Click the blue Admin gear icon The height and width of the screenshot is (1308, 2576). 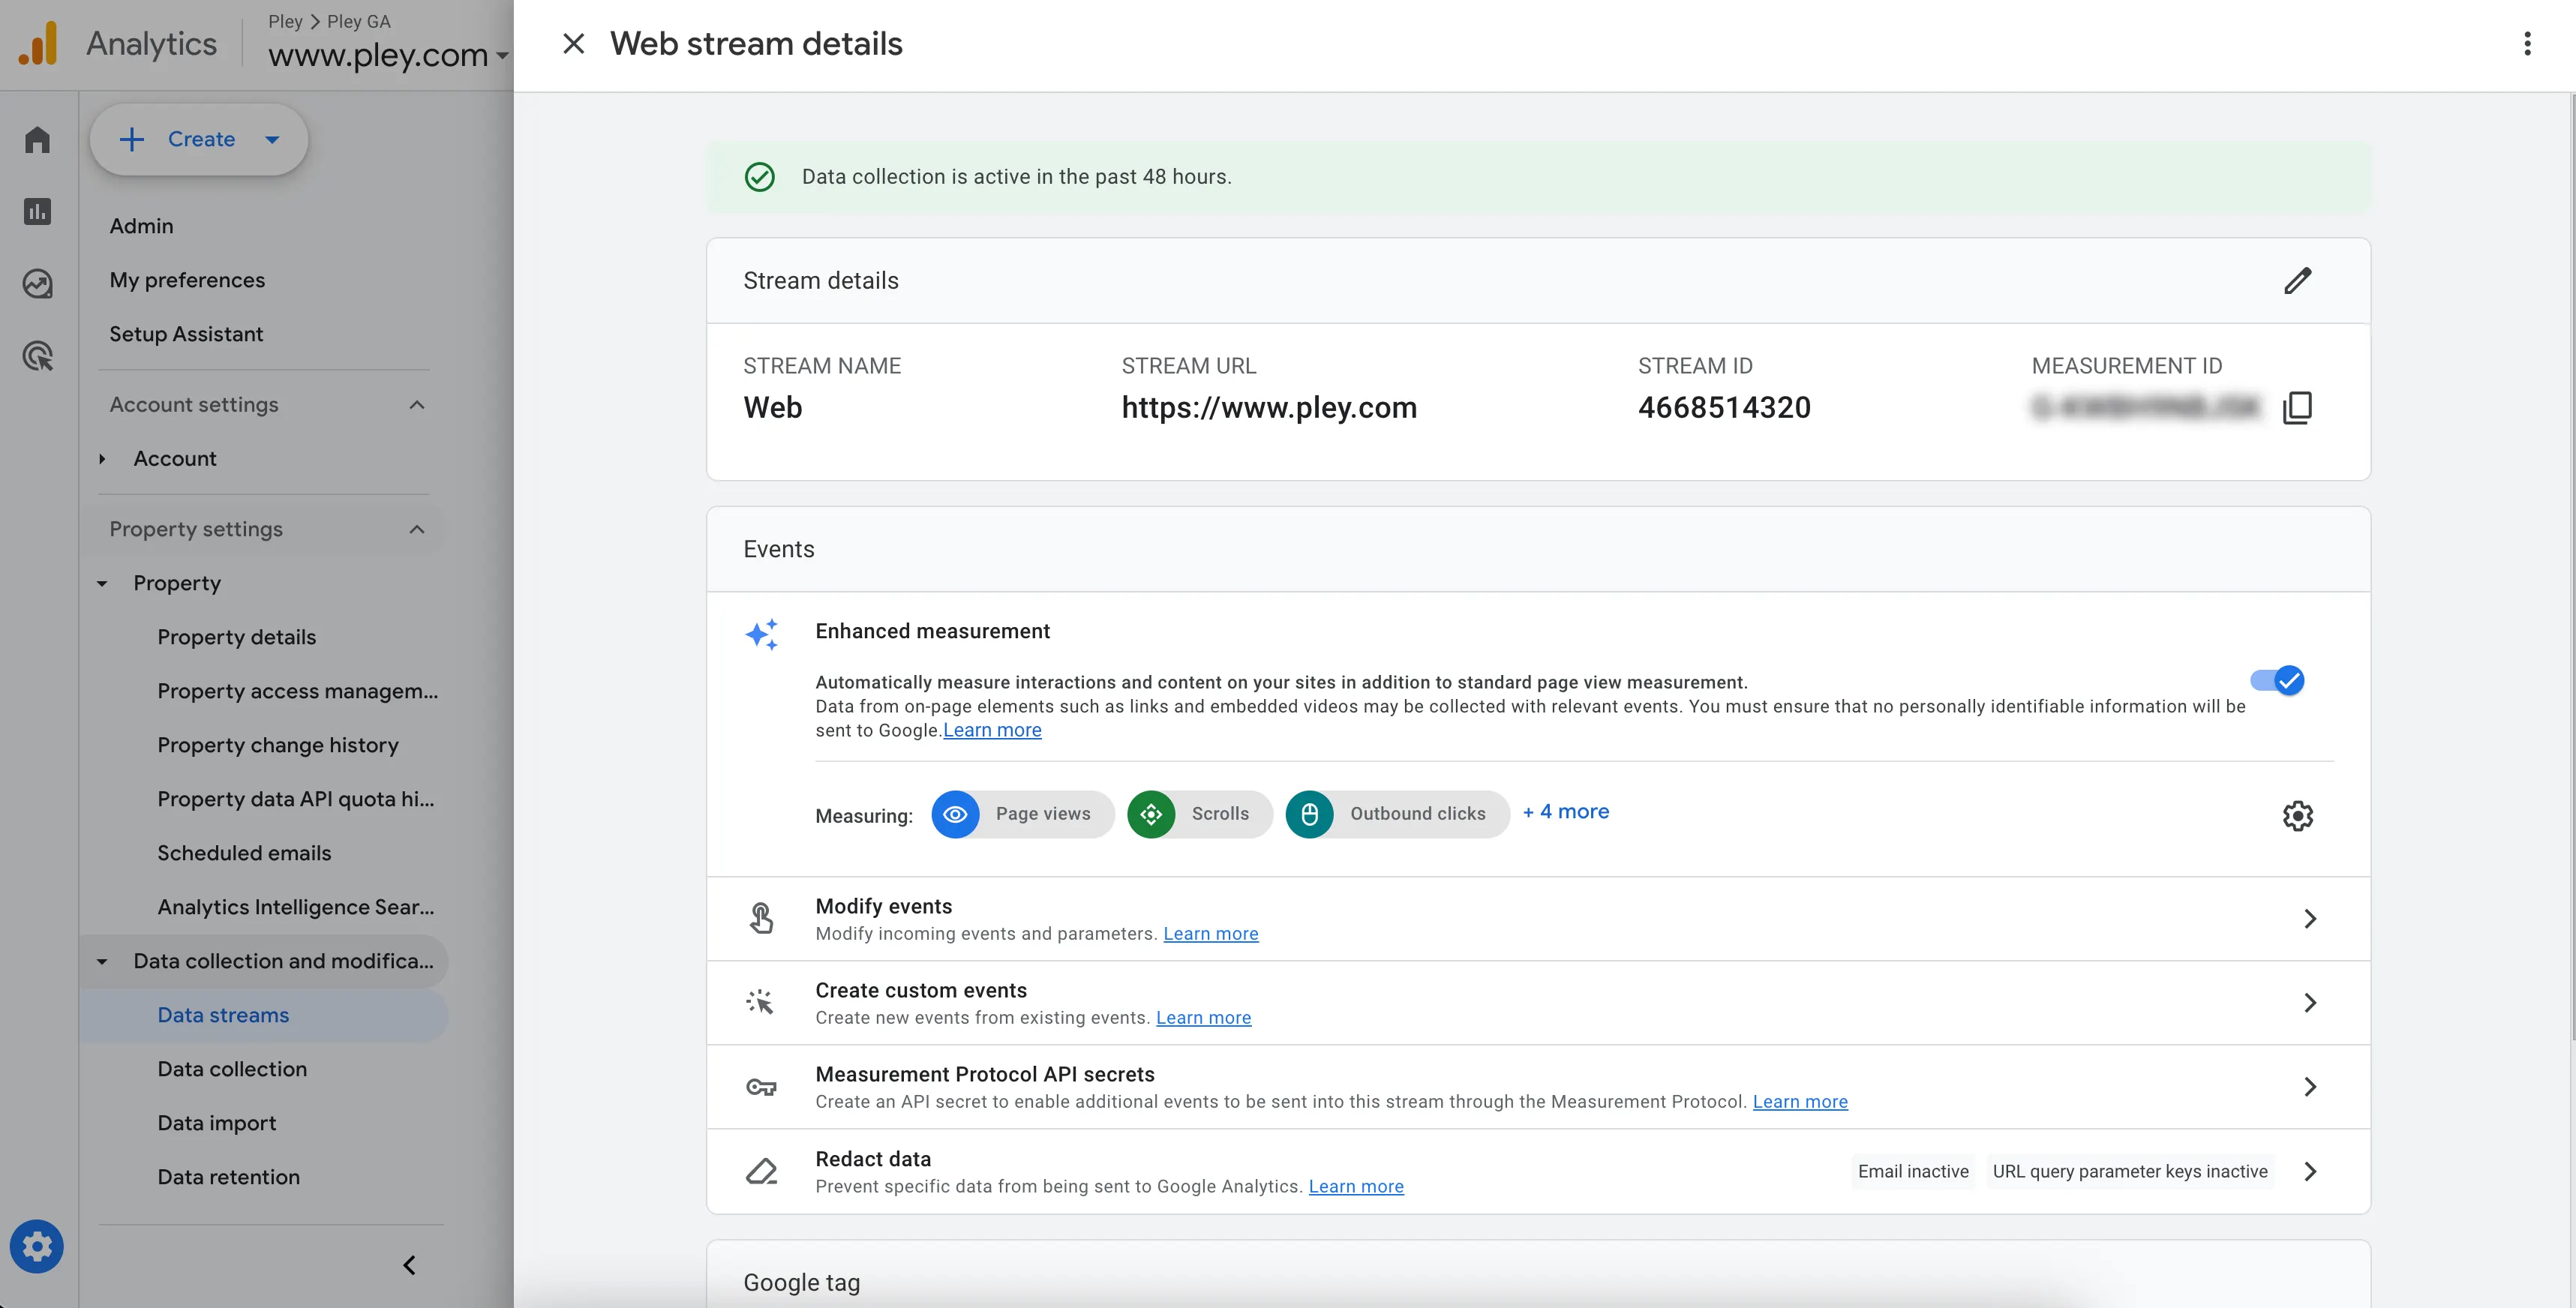pos(37,1246)
